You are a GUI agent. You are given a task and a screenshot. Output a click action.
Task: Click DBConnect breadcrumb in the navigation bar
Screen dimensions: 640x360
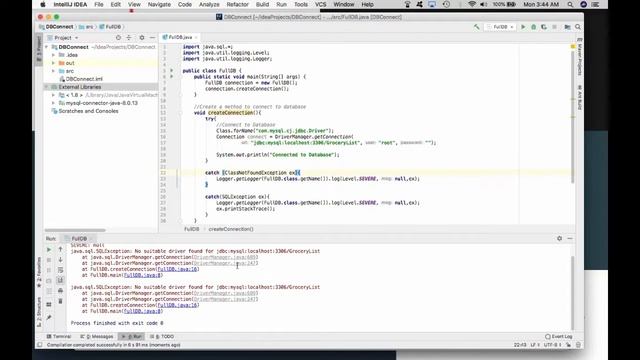coord(56,27)
